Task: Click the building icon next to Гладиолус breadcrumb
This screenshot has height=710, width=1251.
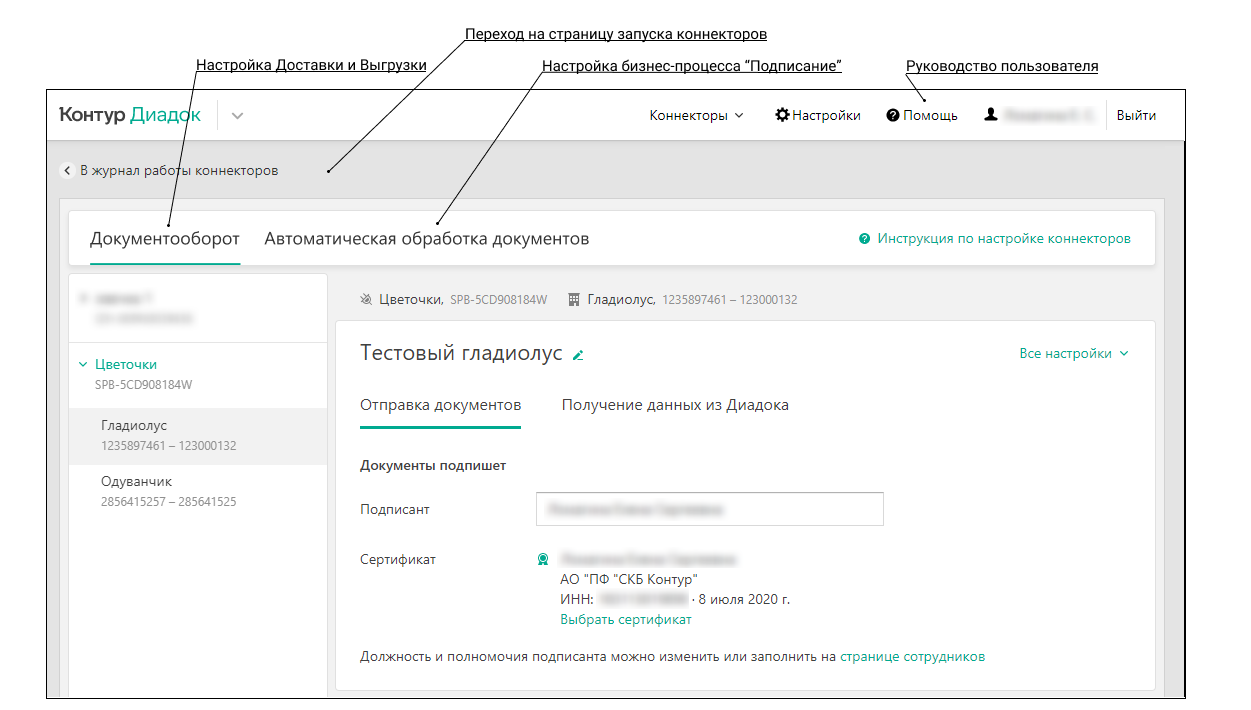Action: pyautogui.click(x=574, y=299)
